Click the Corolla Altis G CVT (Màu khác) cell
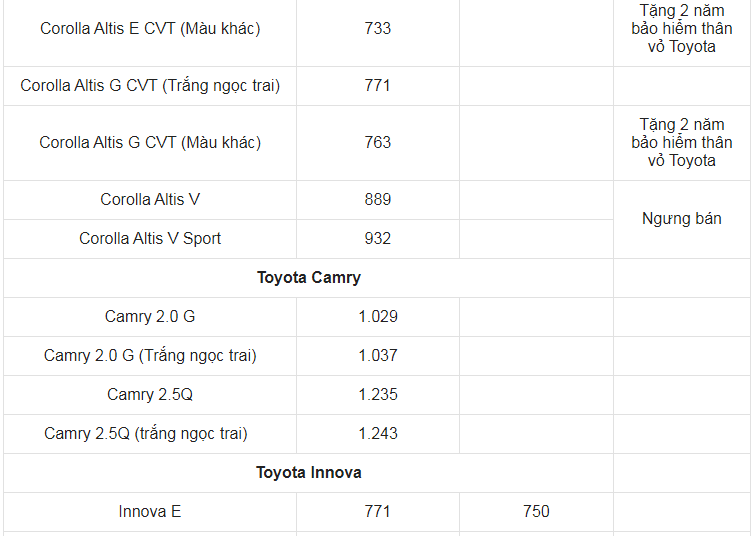 point(150,143)
